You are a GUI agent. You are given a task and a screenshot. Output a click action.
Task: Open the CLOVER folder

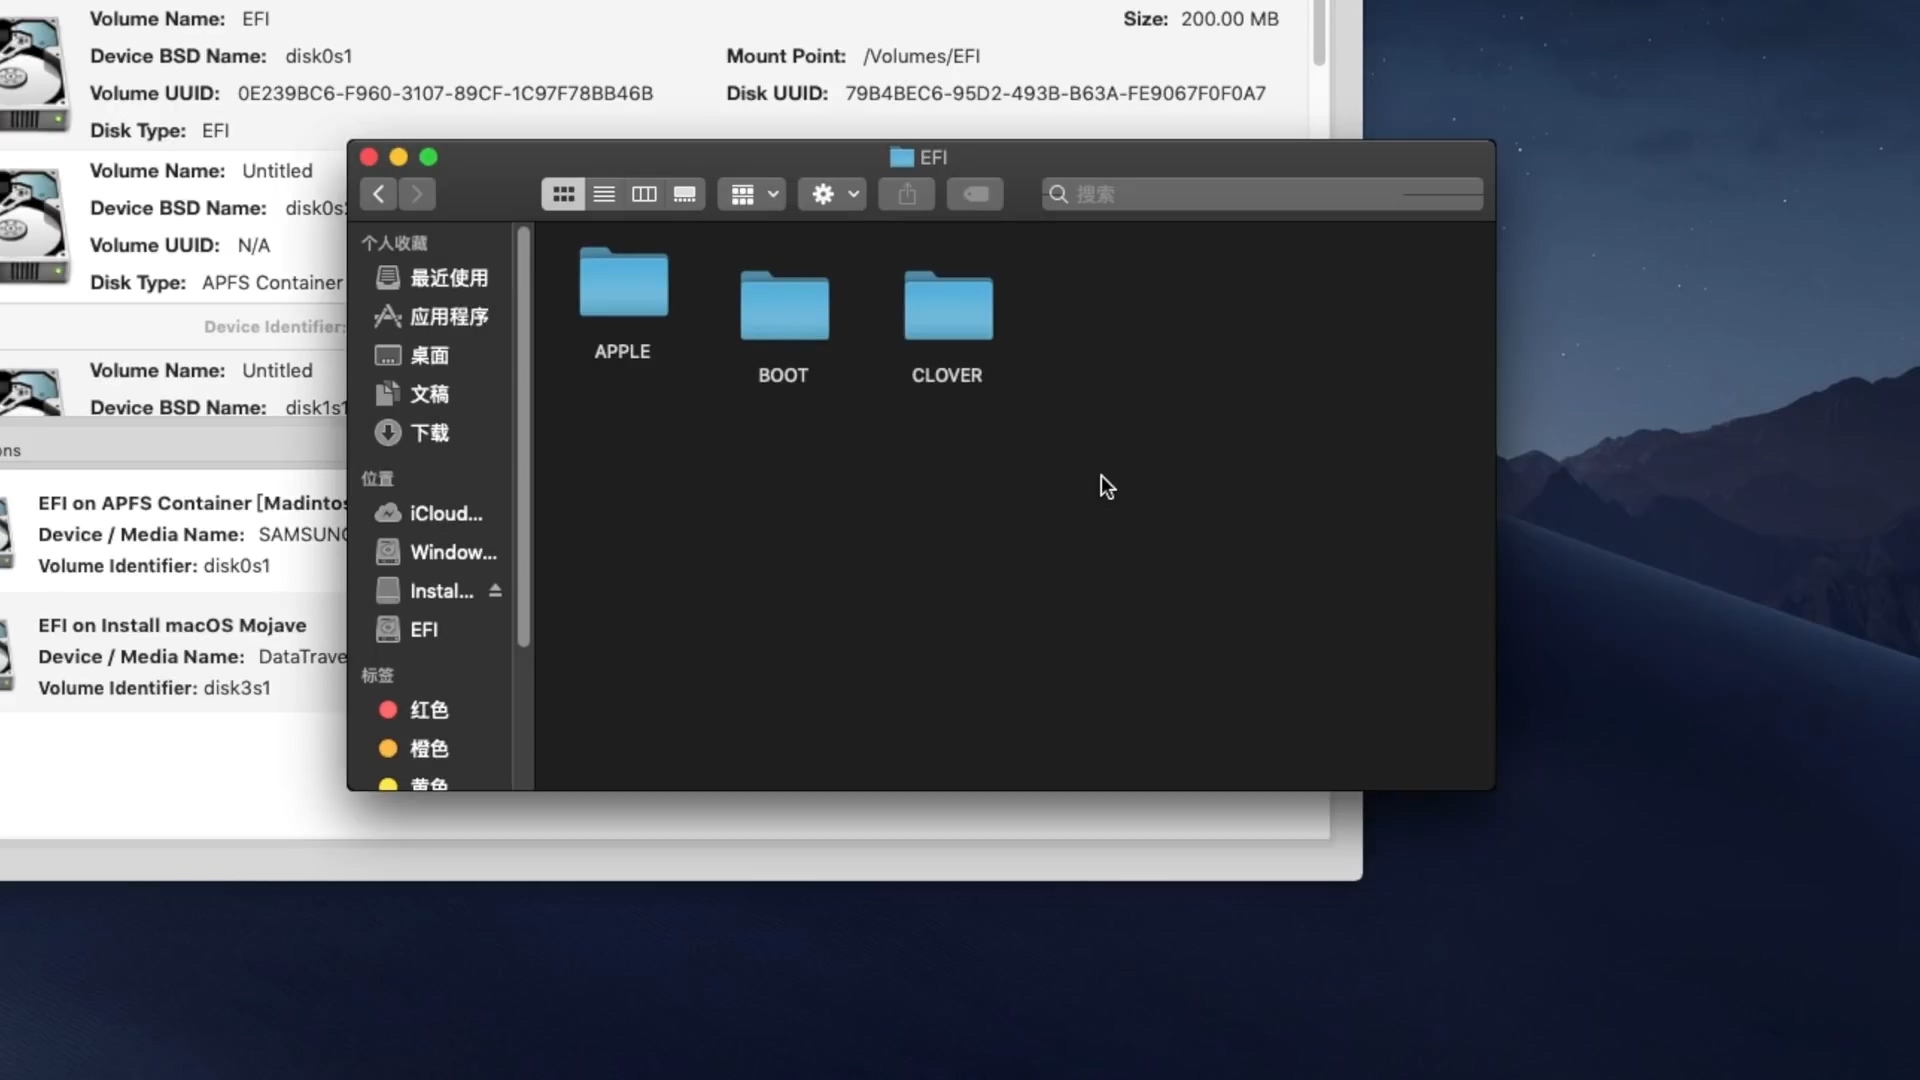[x=947, y=320]
